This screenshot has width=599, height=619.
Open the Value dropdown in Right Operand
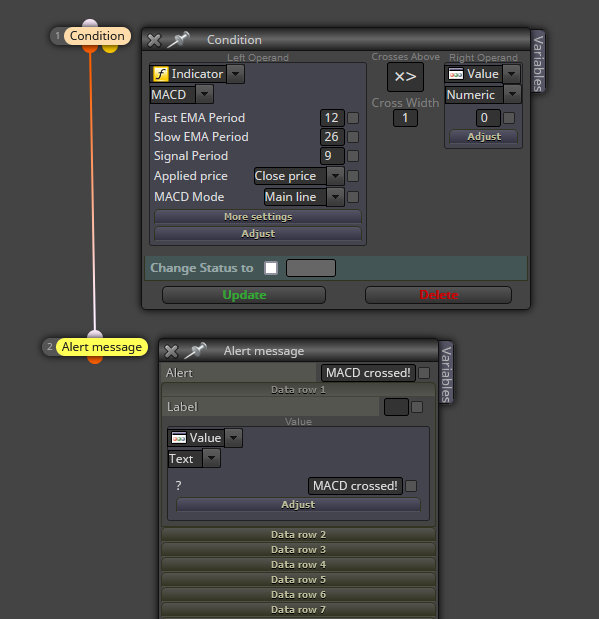[x=512, y=74]
